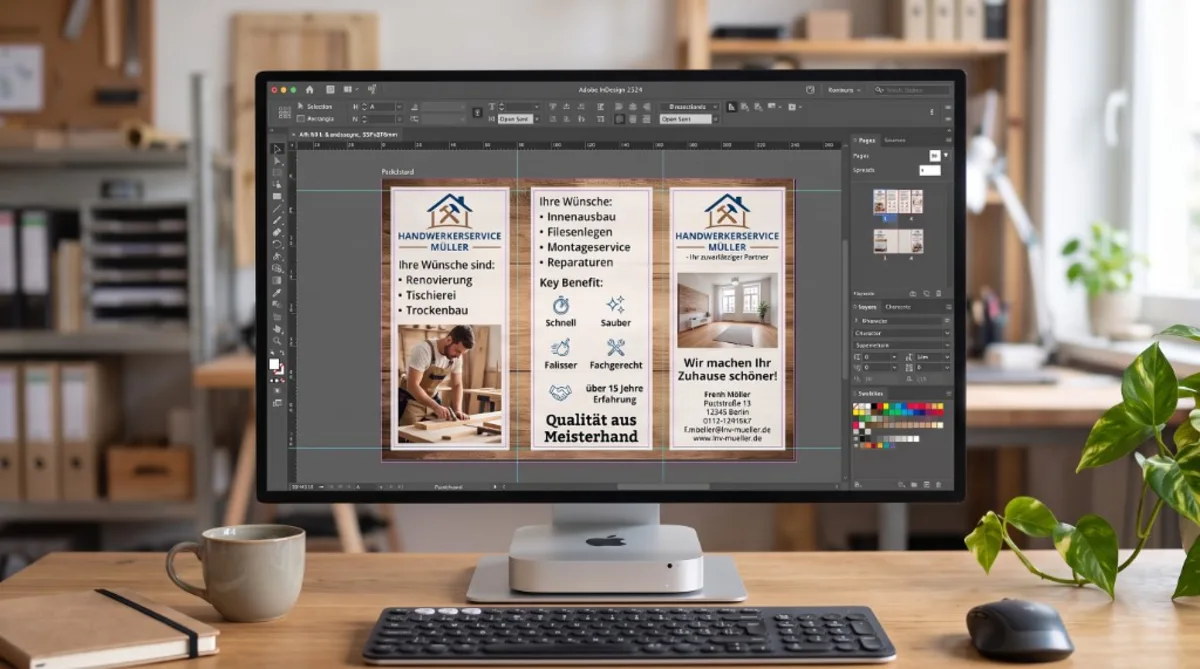Viewport: 1200px width, 669px height.
Task: Select the Direct Selection tool
Action: pos(277,160)
